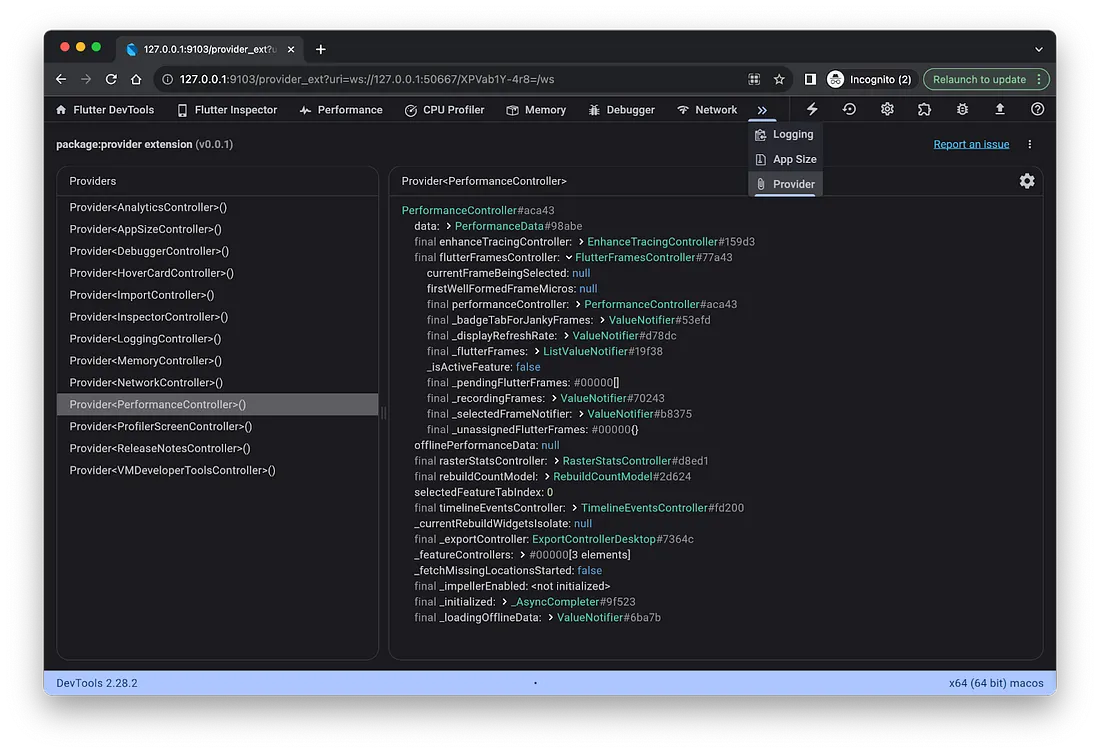Click the hot restart circular arrow icon
Viewport: 1100px width, 753px height.
click(849, 109)
